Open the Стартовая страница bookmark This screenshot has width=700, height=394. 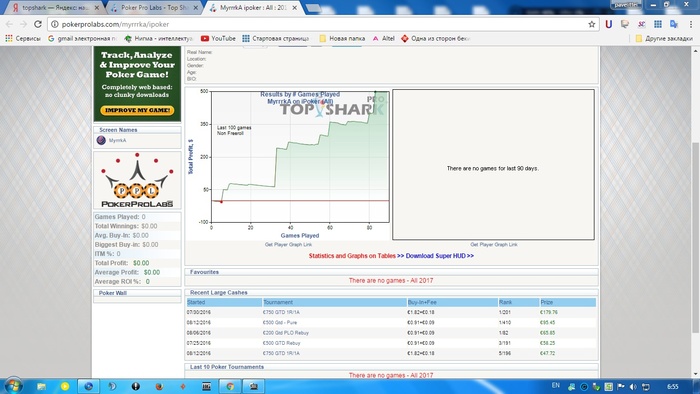pyautogui.click(x=275, y=38)
